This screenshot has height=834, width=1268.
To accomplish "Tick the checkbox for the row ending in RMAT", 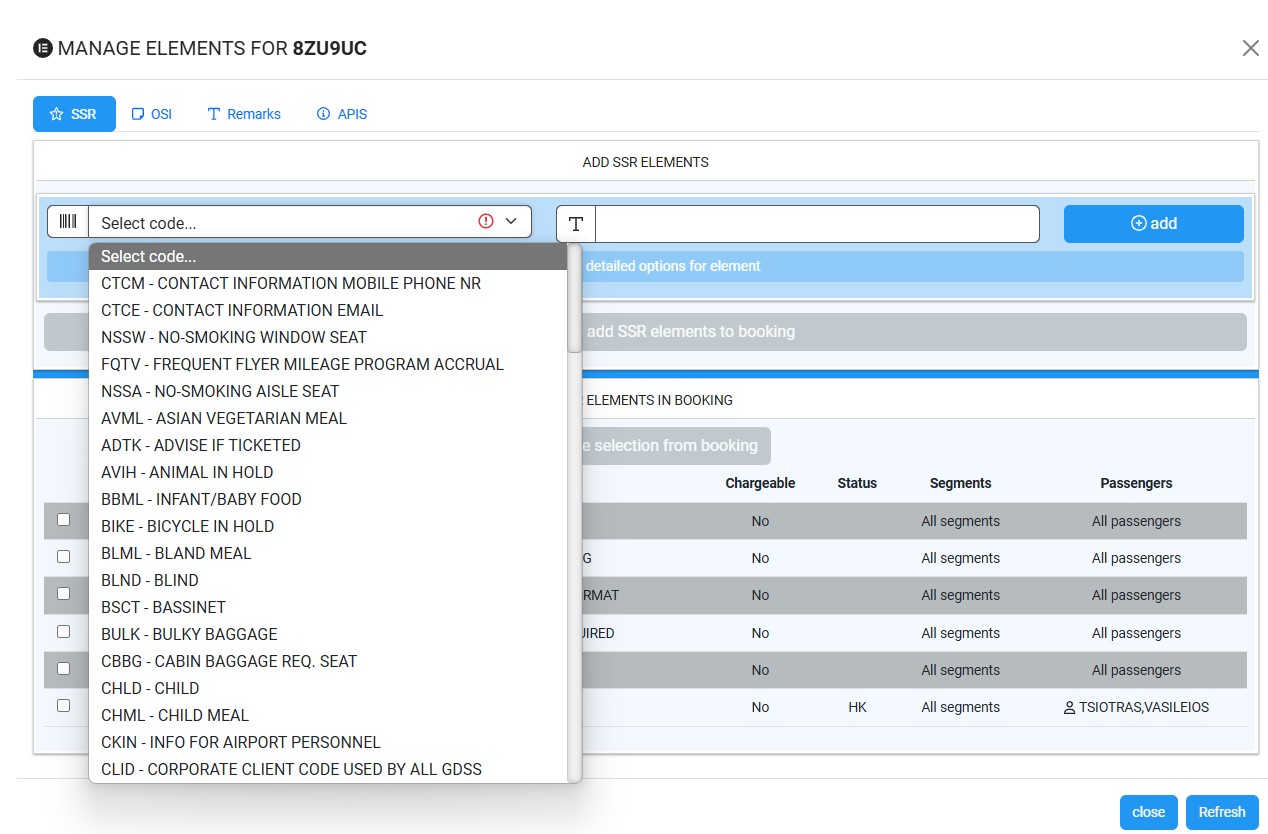I will coord(63,593).
